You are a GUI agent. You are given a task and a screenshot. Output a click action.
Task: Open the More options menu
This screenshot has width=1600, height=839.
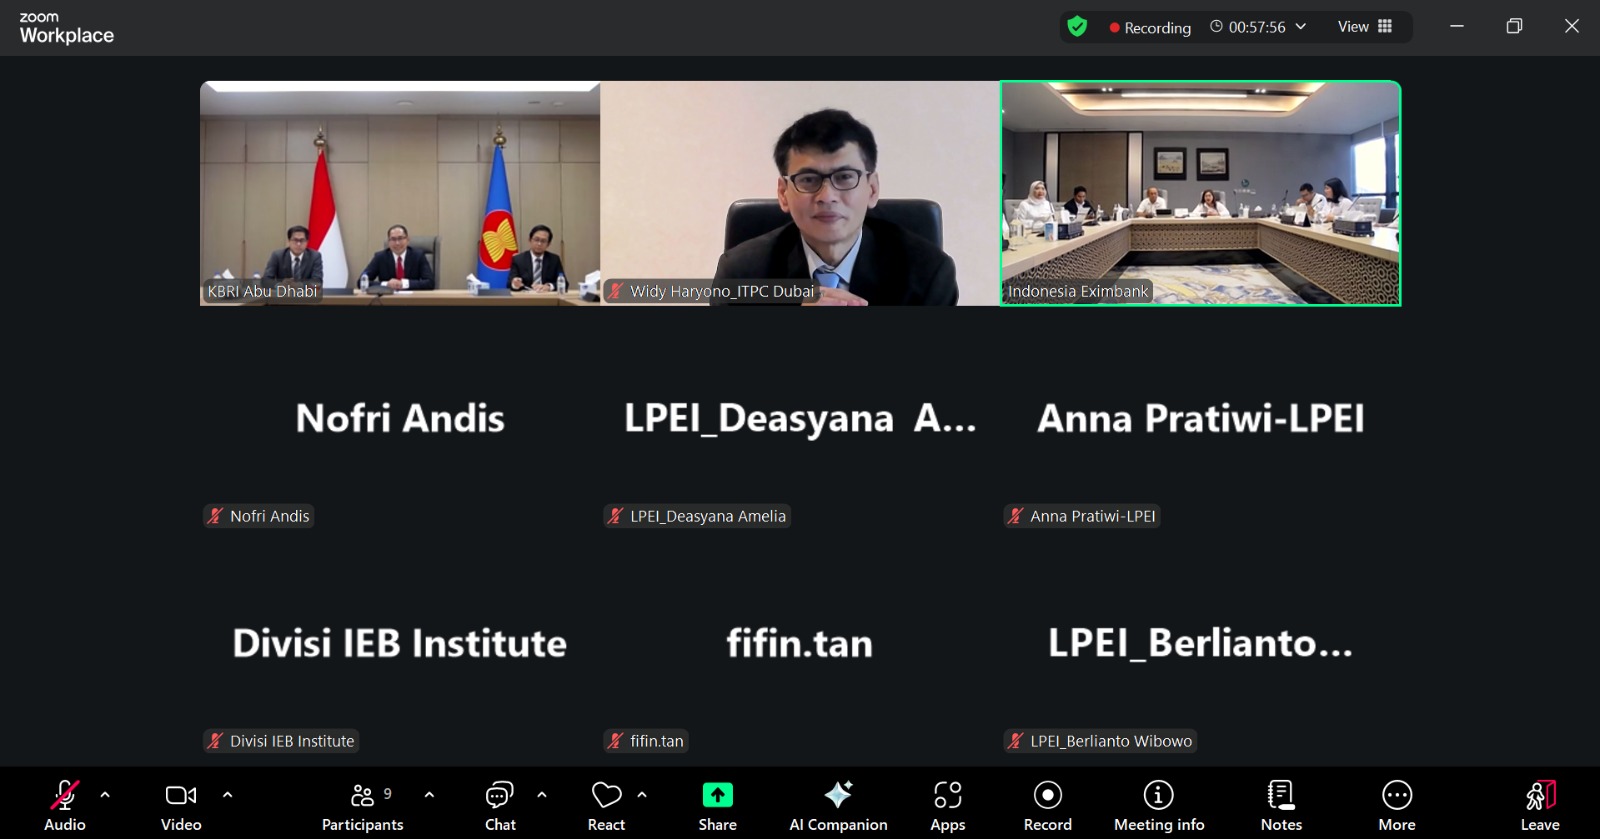(1396, 805)
